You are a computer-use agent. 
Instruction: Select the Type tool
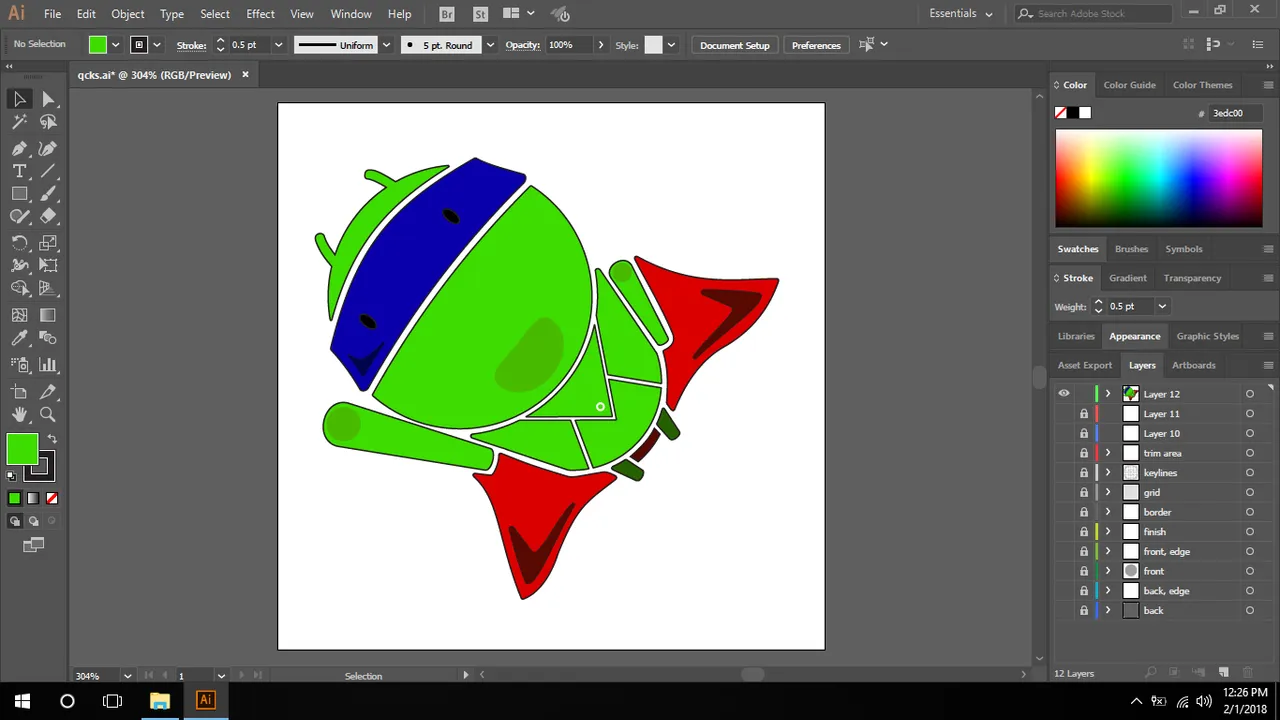19,171
